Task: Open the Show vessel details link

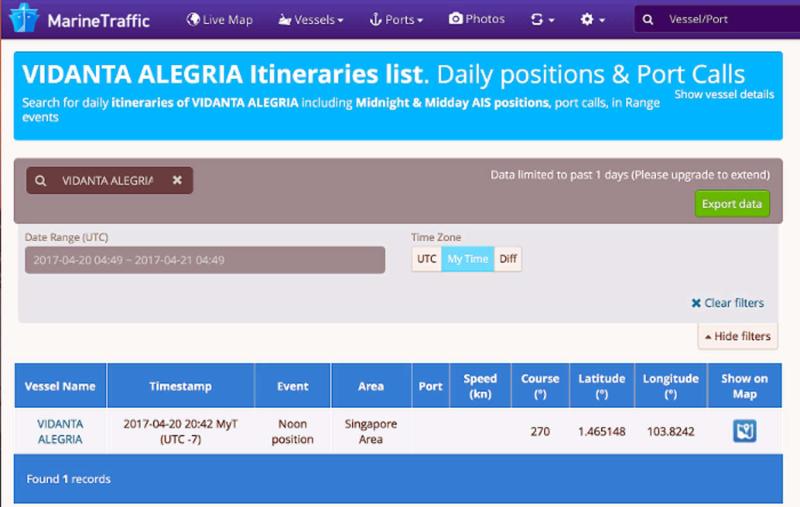Action: (x=723, y=94)
